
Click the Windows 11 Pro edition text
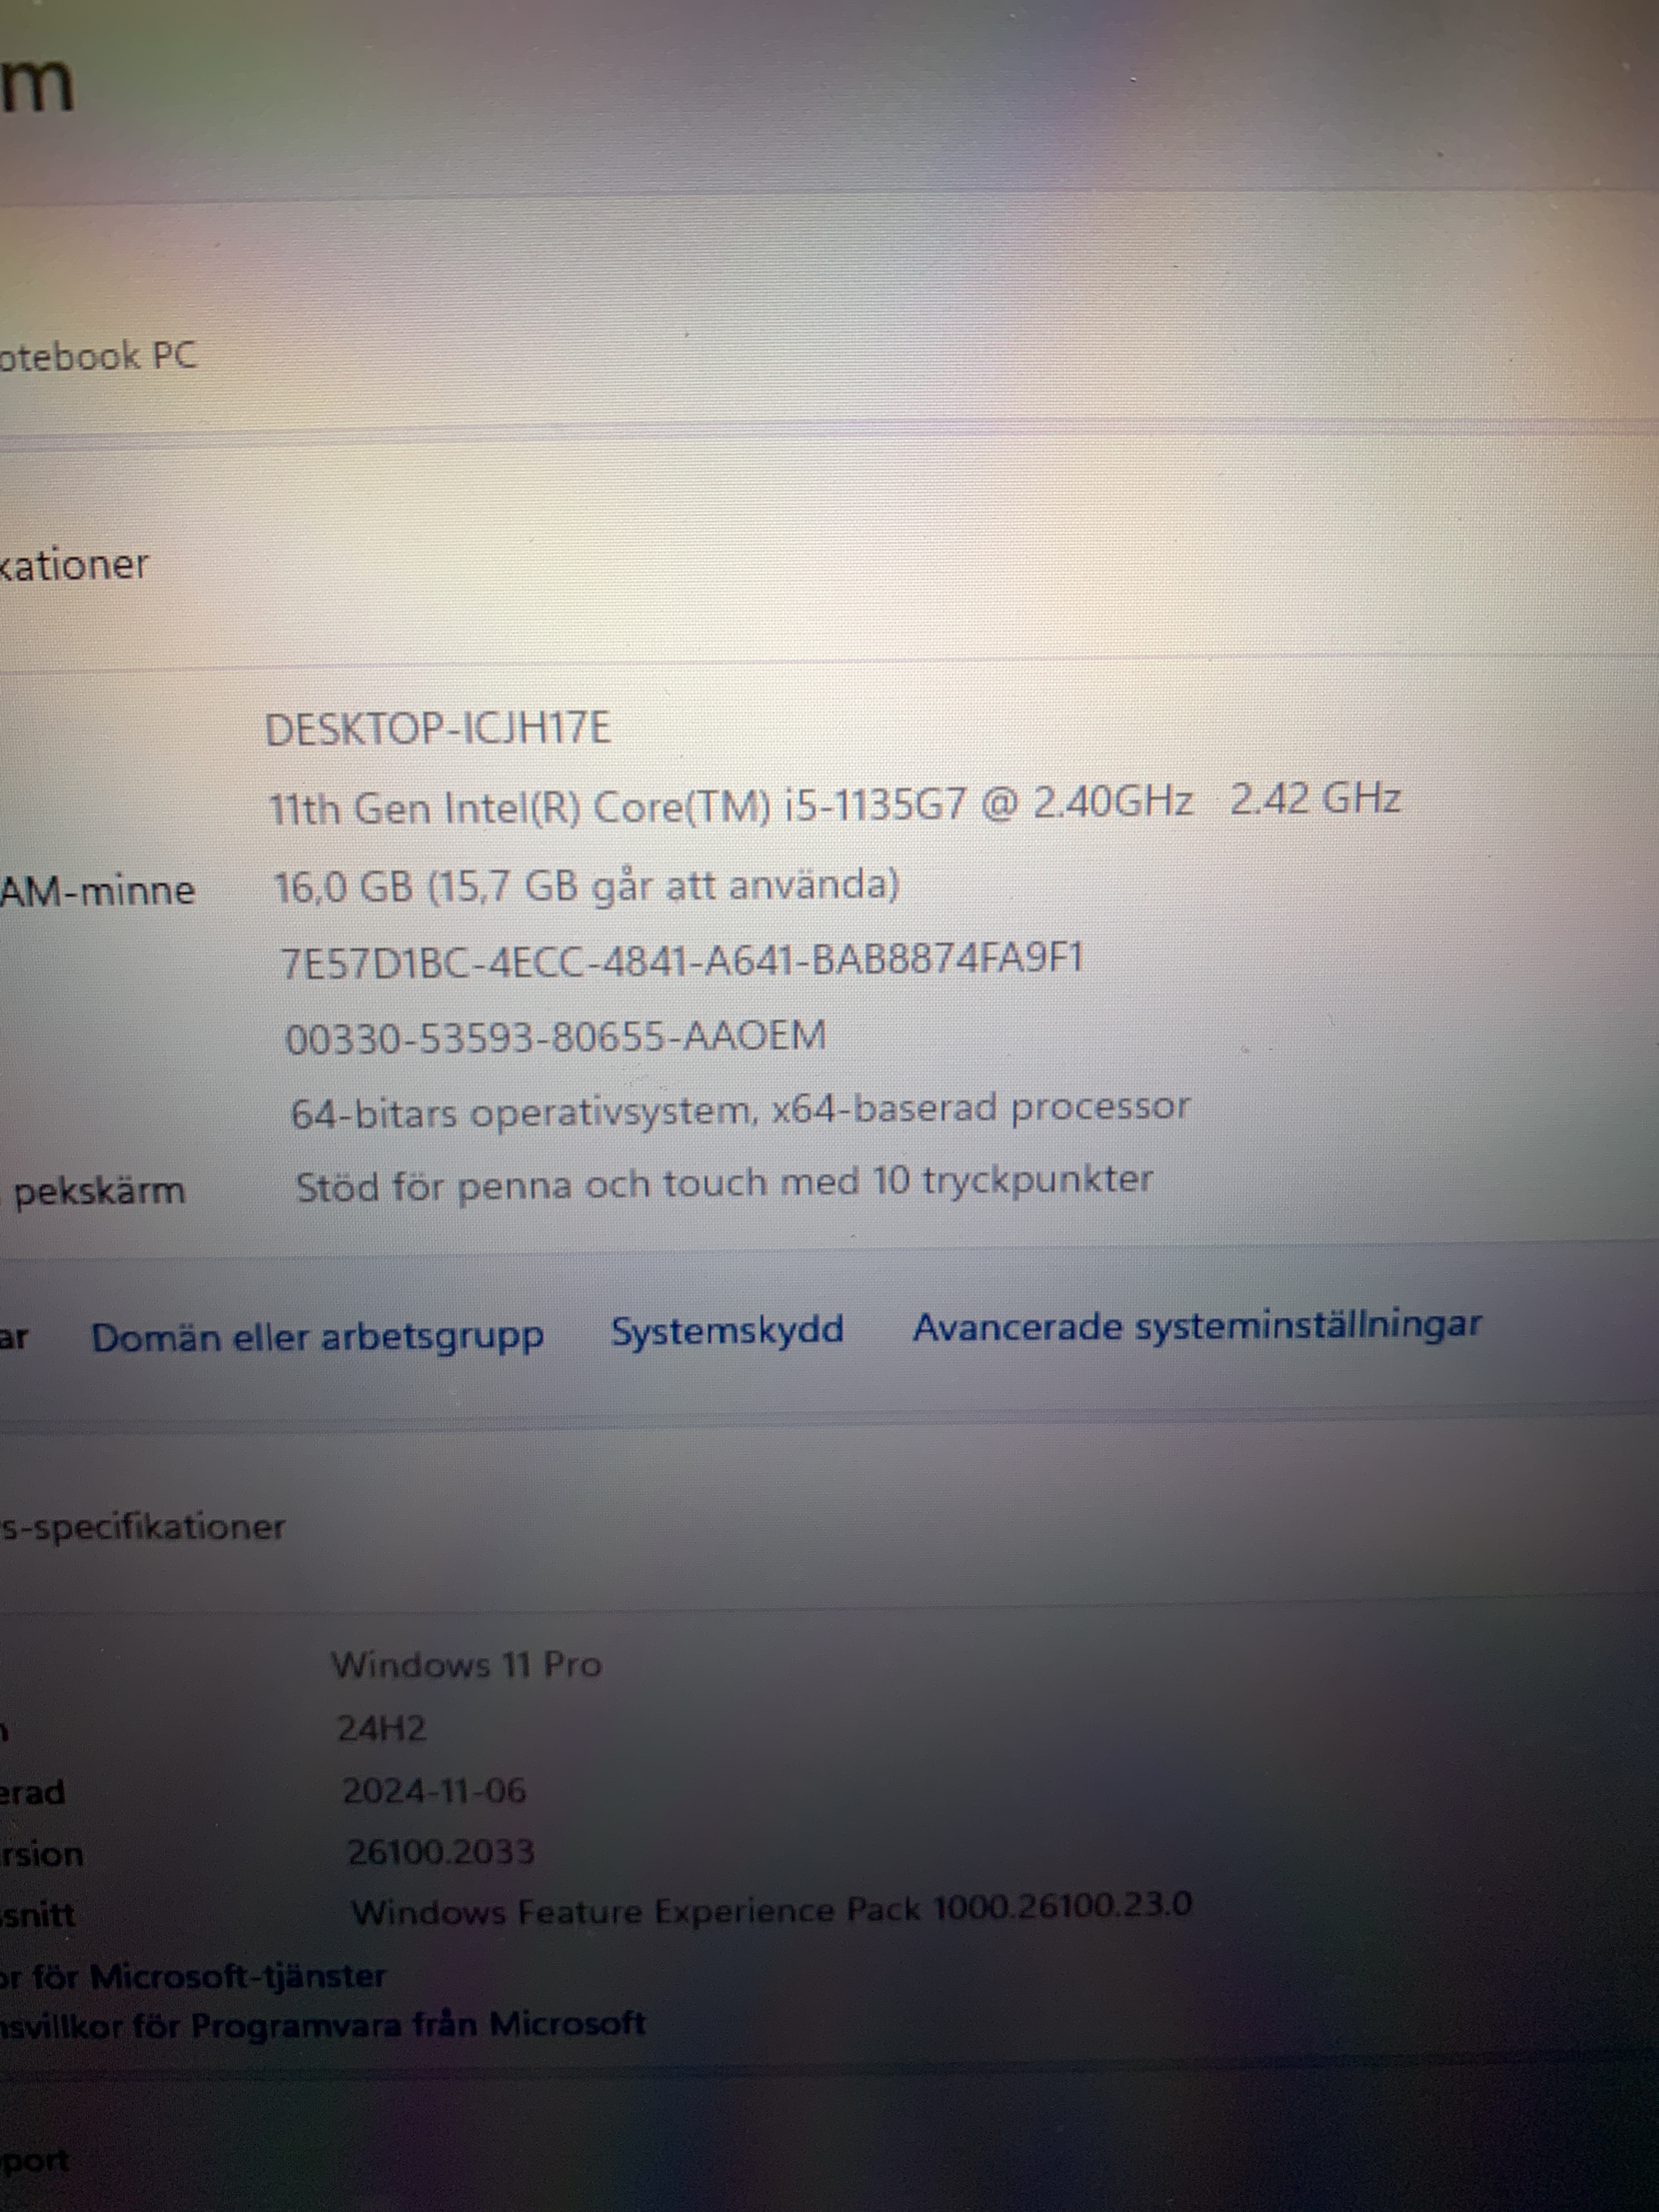[466, 1664]
